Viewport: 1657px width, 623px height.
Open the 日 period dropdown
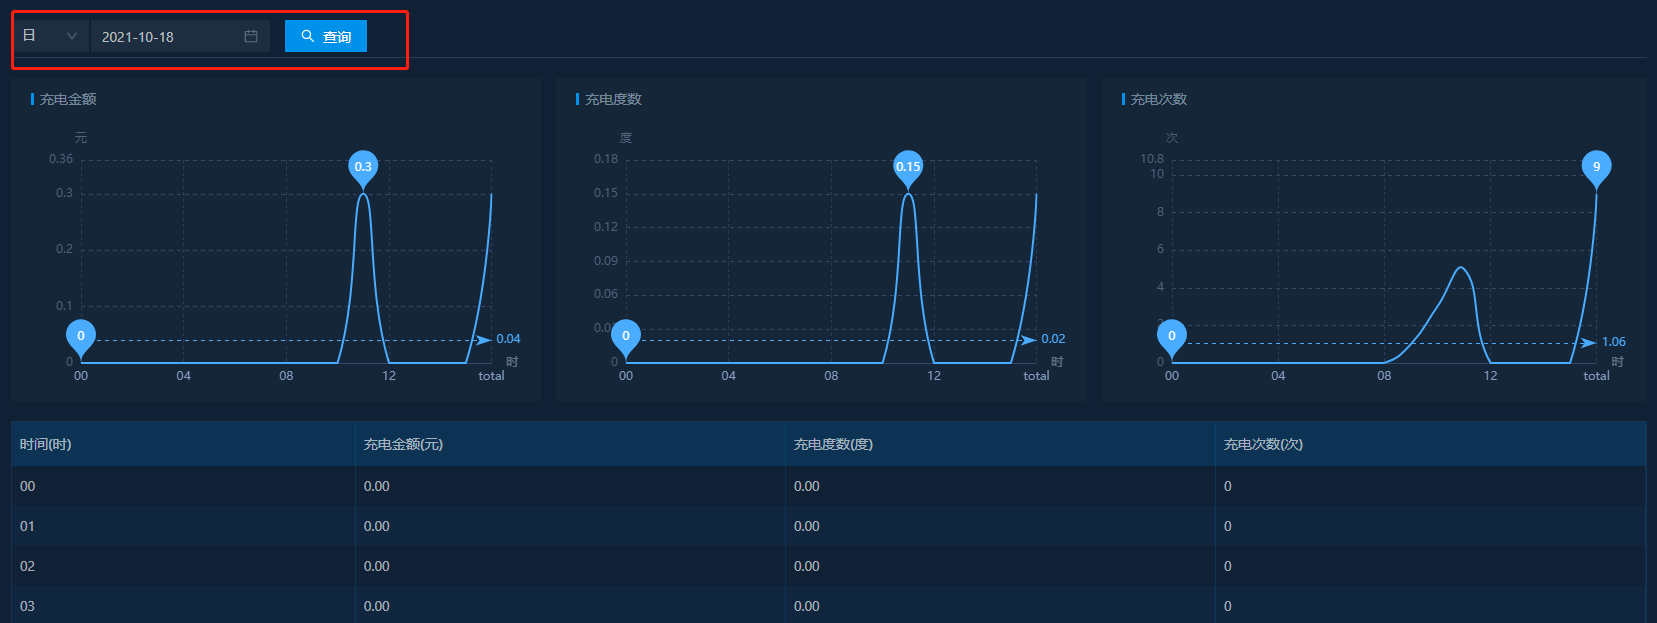(50, 36)
